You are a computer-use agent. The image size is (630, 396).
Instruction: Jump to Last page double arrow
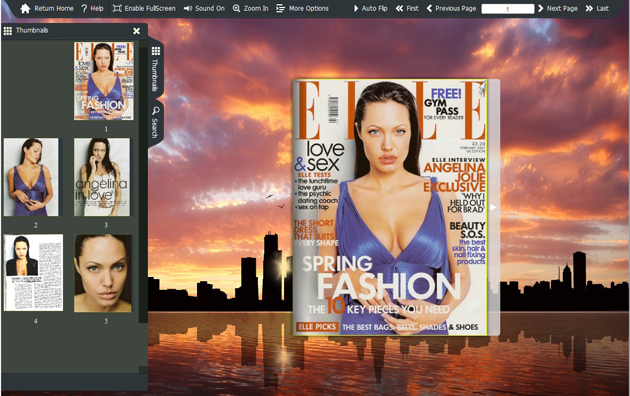pos(589,8)
